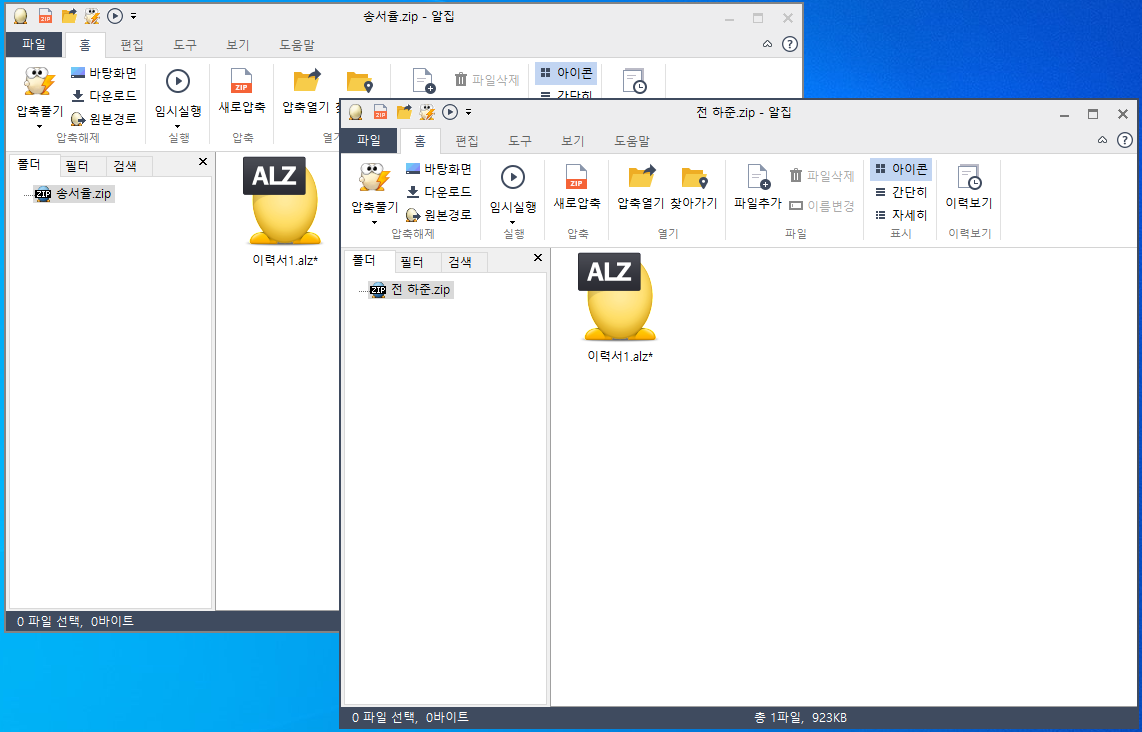Switch to 도움말 tab in 송서율.zip window

(297, 45)
